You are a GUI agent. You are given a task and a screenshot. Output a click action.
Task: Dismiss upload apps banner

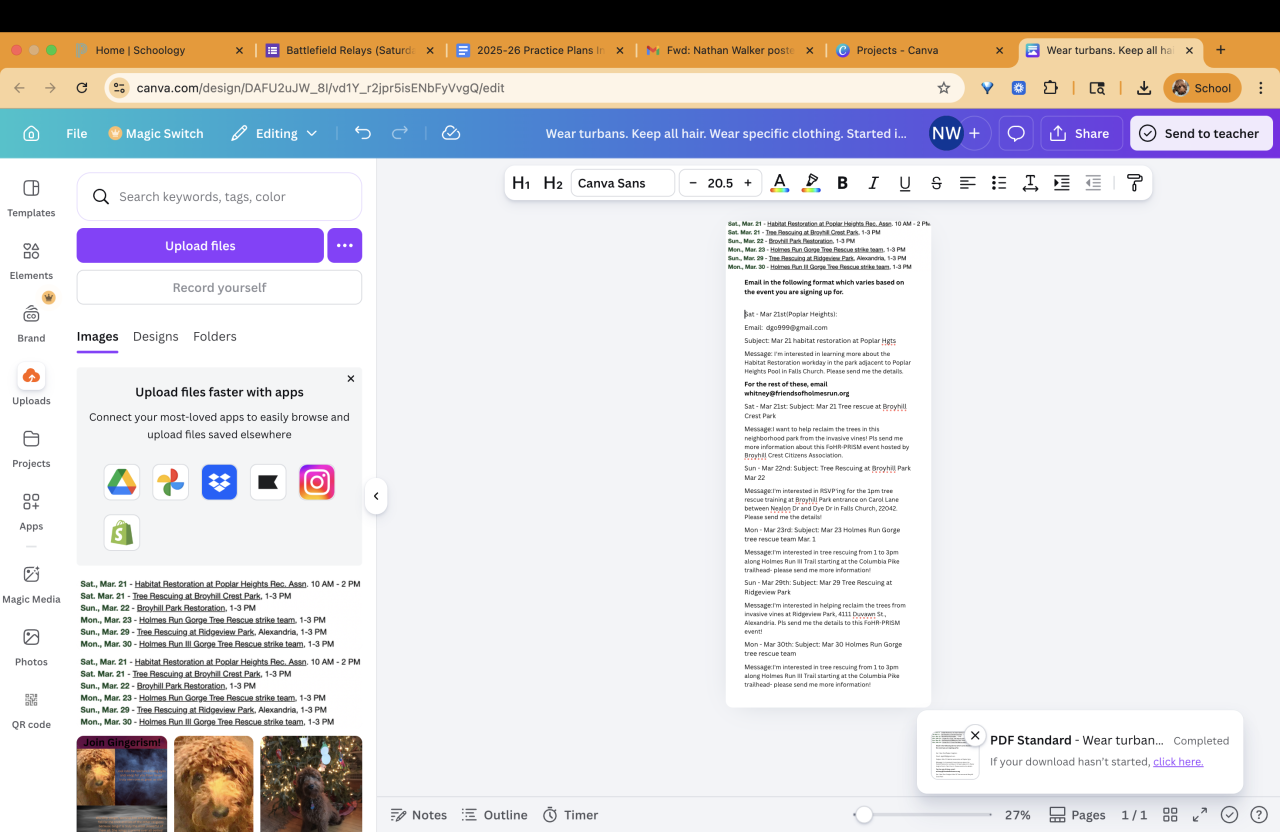[351, 379]
